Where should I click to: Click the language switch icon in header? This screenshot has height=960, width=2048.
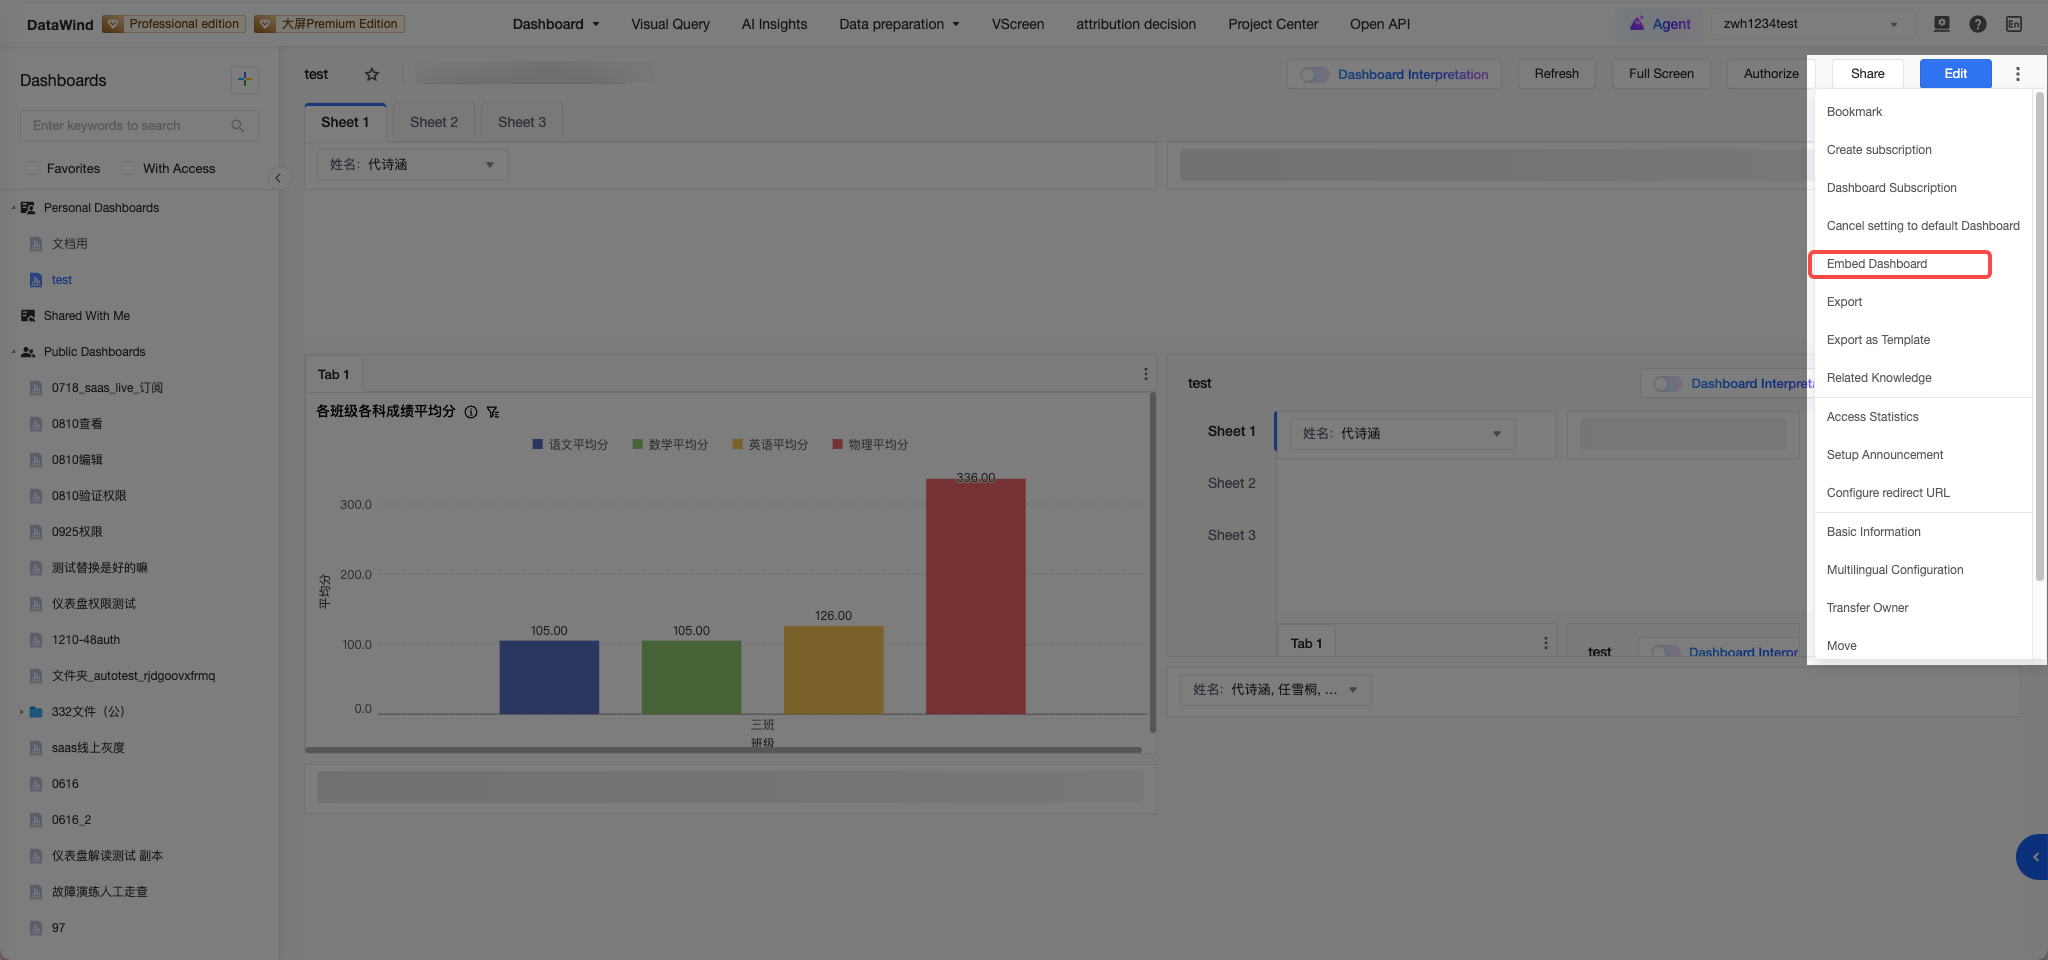2013,24
